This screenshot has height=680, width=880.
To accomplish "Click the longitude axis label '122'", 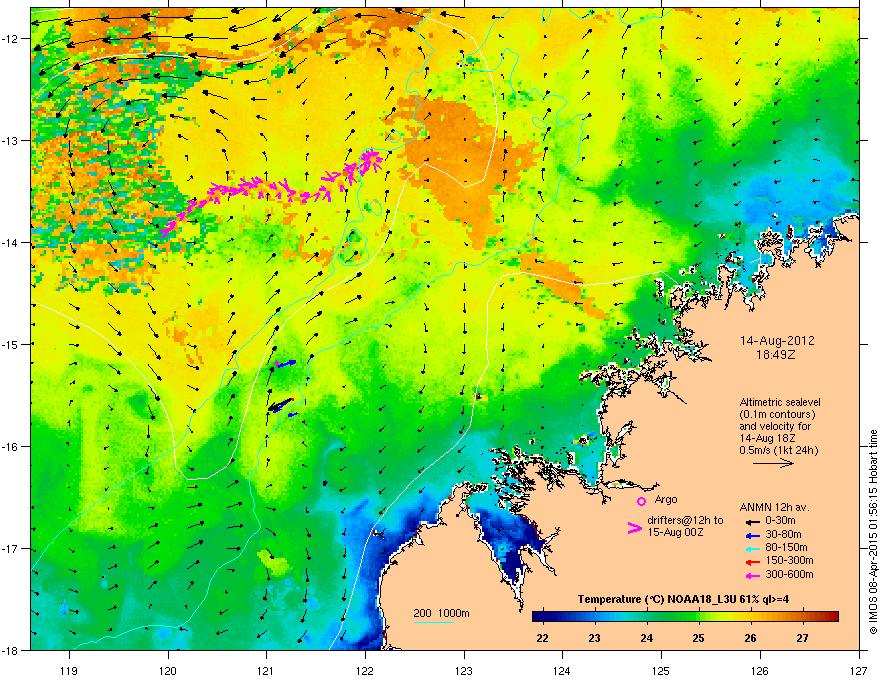I will pyautogui.click(x=365, y=670).
